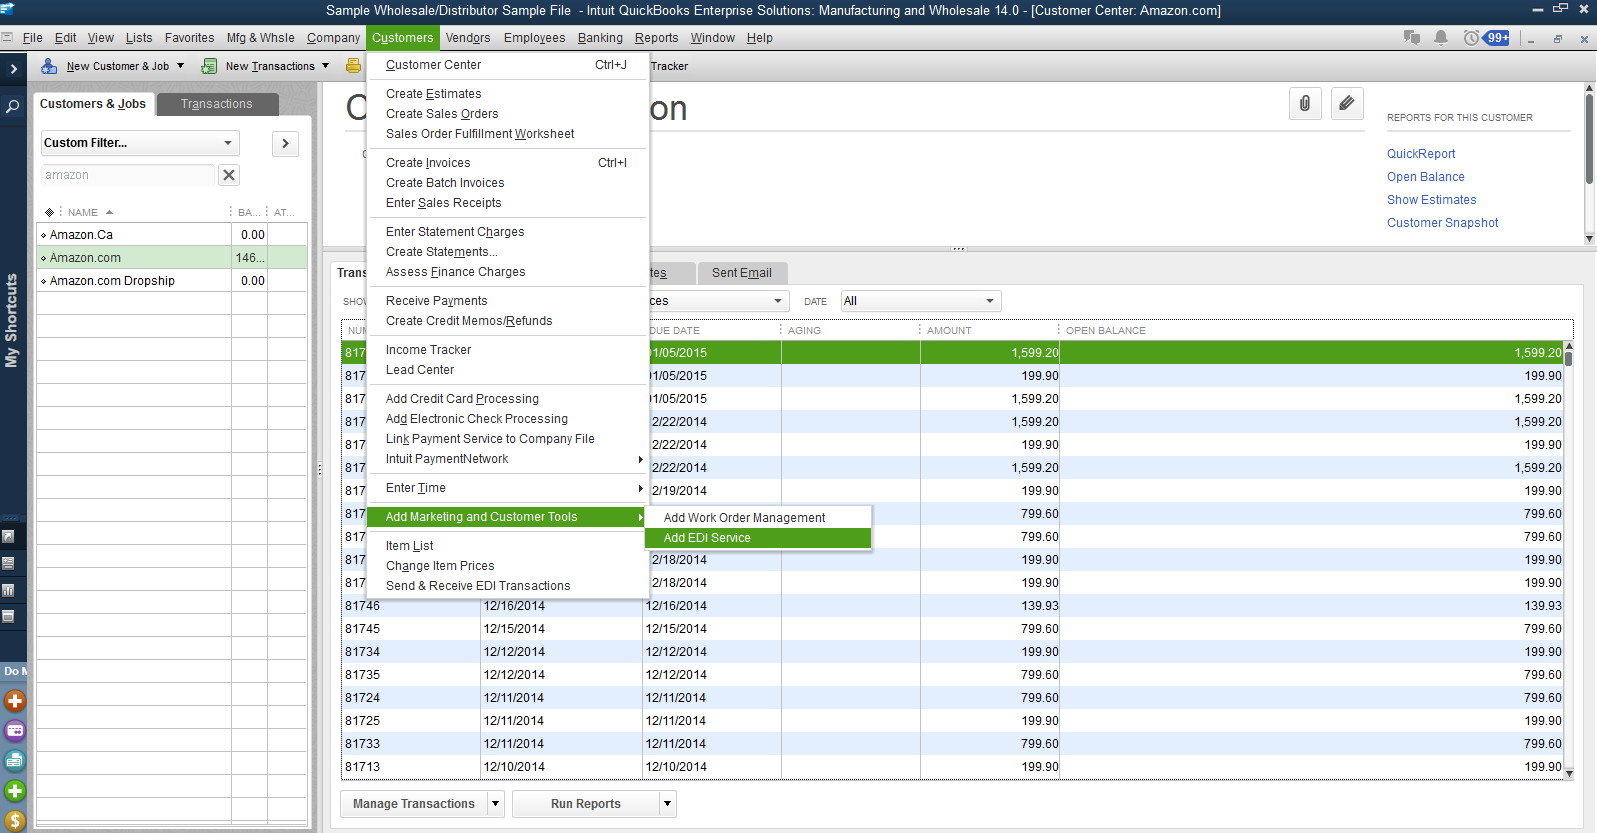Click the search magnifier in left sidebar
1597x833 pixels.
point(13,106)
